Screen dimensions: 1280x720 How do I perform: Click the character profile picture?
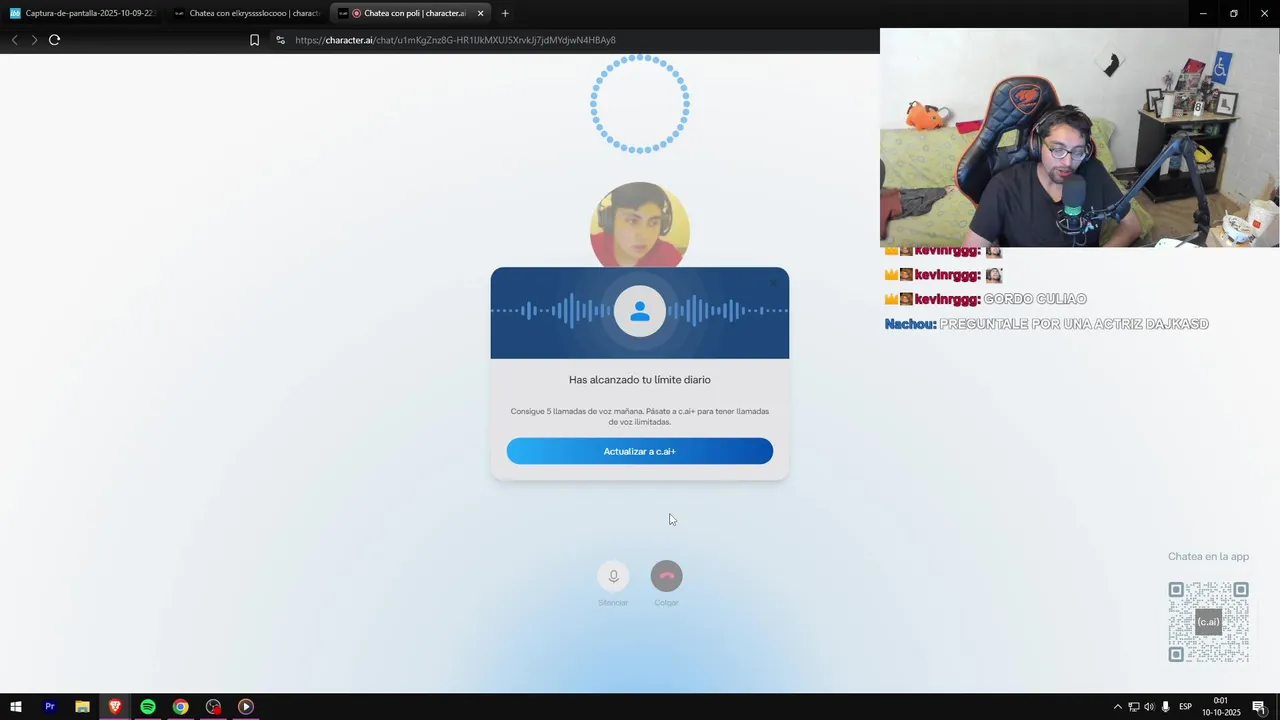(640, 226)
